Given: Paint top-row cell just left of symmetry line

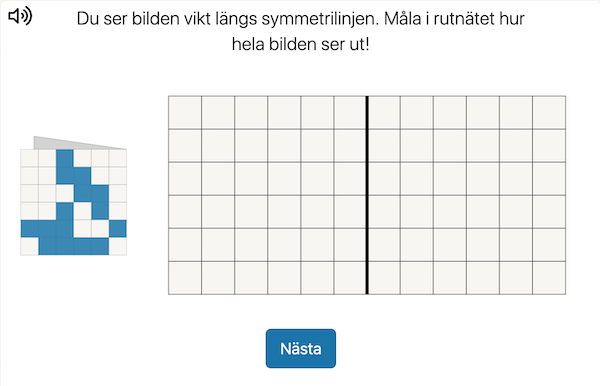Looking at the screenshot, I should pos(350,112).
